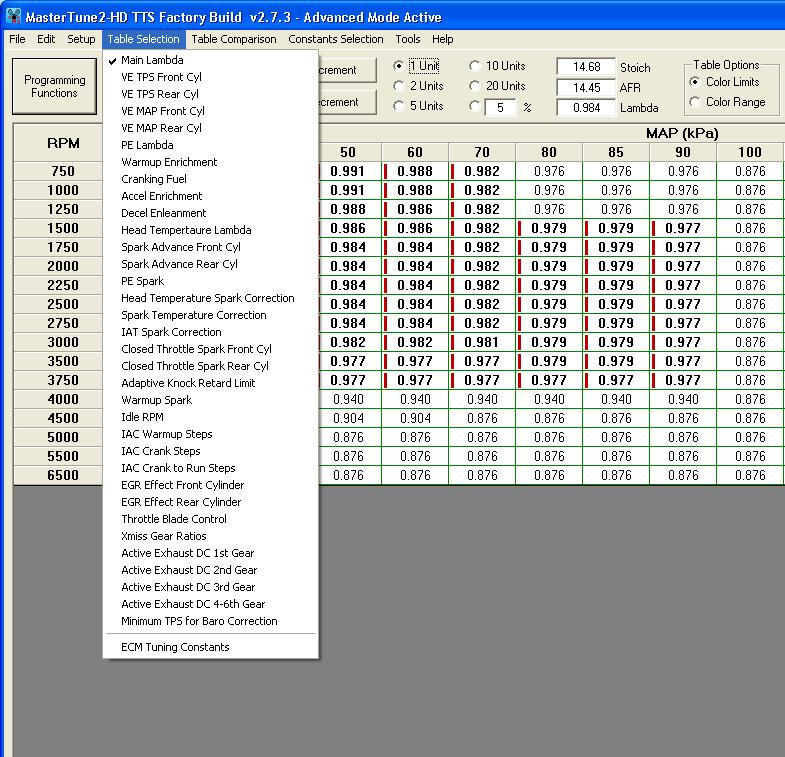This screenshot has height=757, width=785.
Task: Choose Cranking Fuel table
Action: pyautogui.click(x=210, y=179)
